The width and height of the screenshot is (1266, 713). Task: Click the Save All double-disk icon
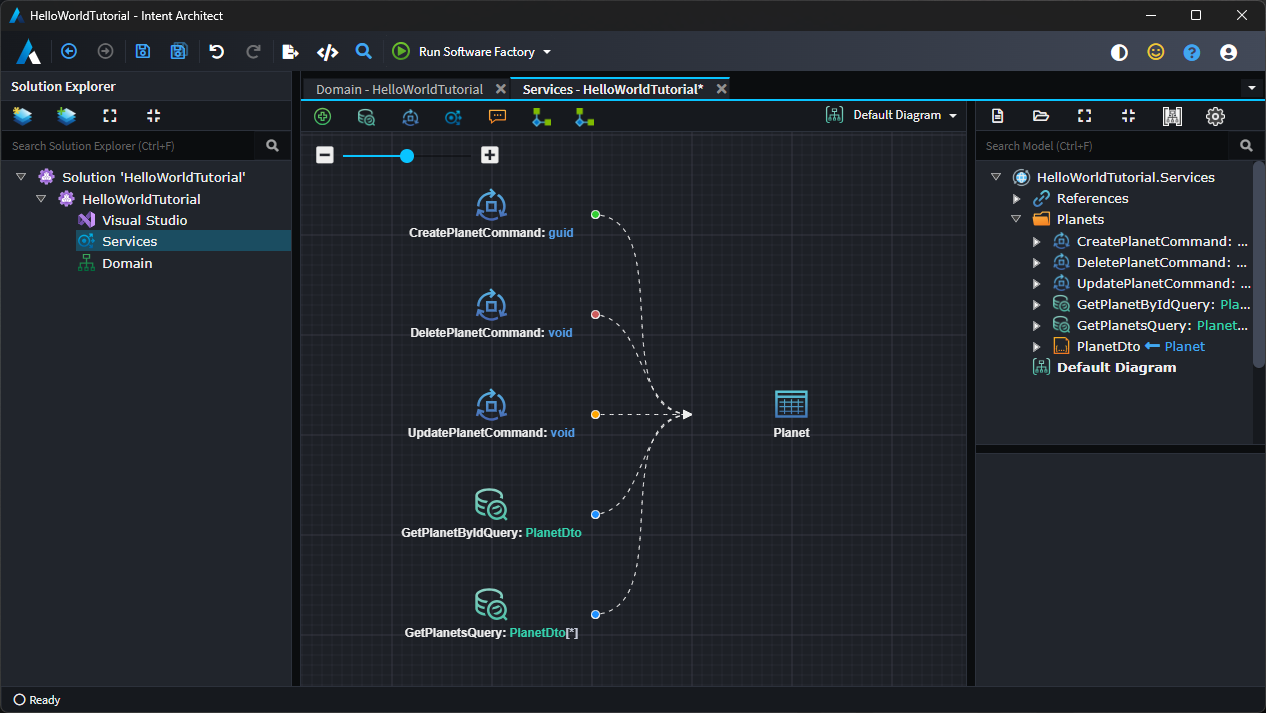coord(179,52)
